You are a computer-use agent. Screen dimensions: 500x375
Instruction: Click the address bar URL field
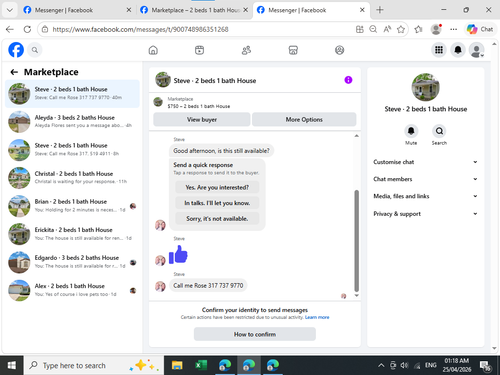pos(200,29)
